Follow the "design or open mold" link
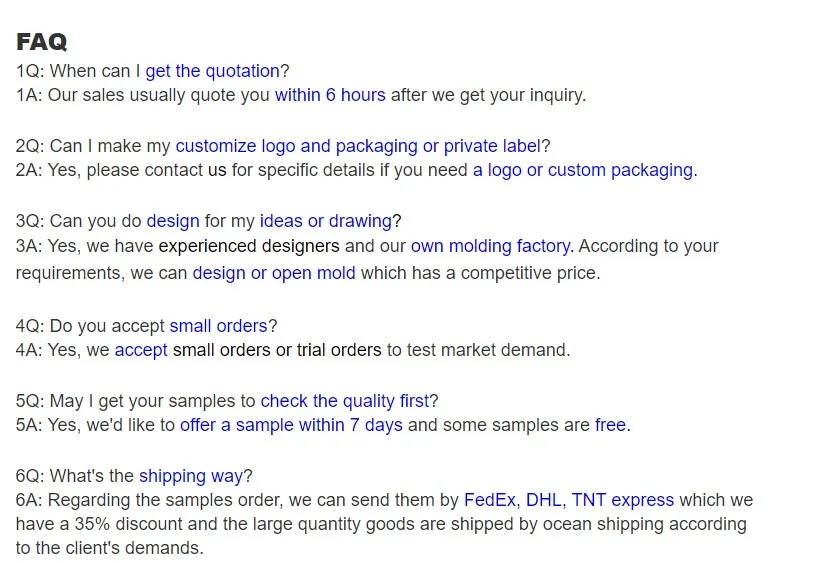 click(274, 273)
